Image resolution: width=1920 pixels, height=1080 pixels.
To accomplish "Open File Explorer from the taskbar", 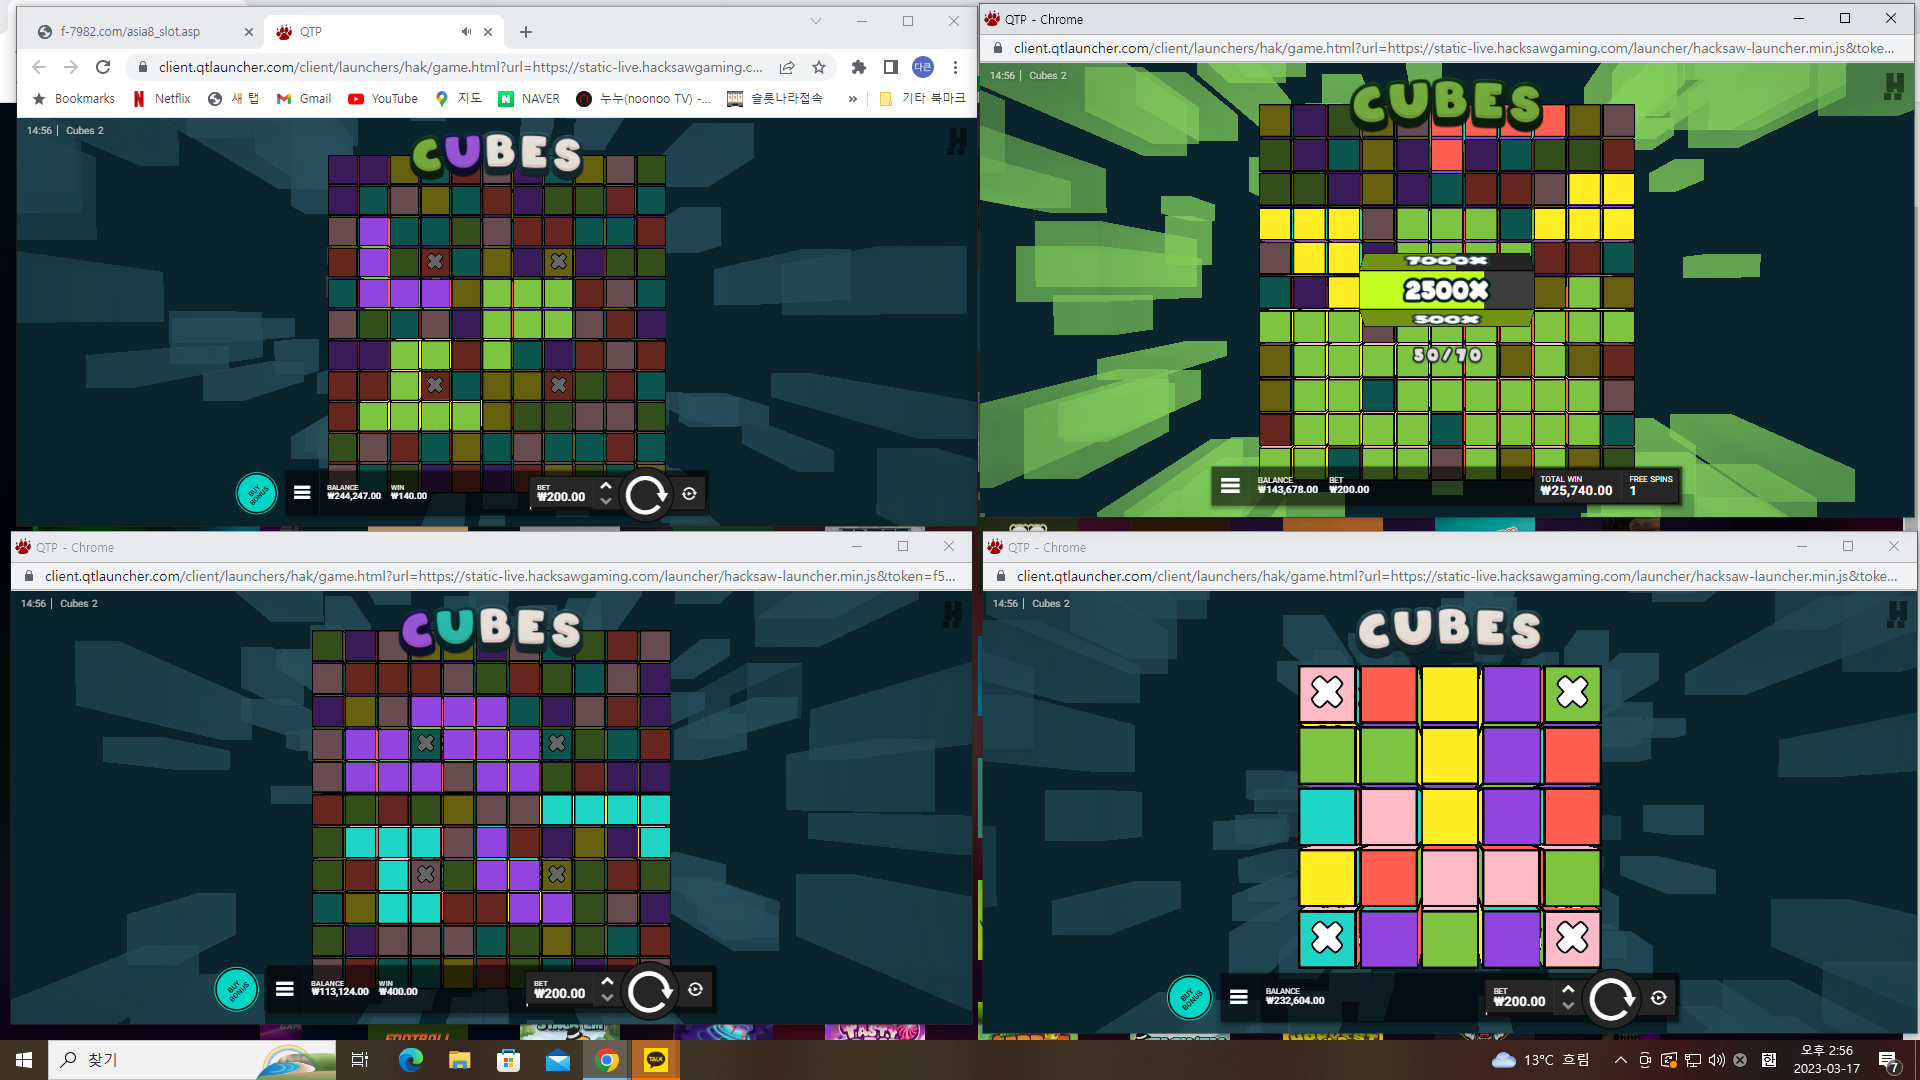I will click(x=459, y=1060).
